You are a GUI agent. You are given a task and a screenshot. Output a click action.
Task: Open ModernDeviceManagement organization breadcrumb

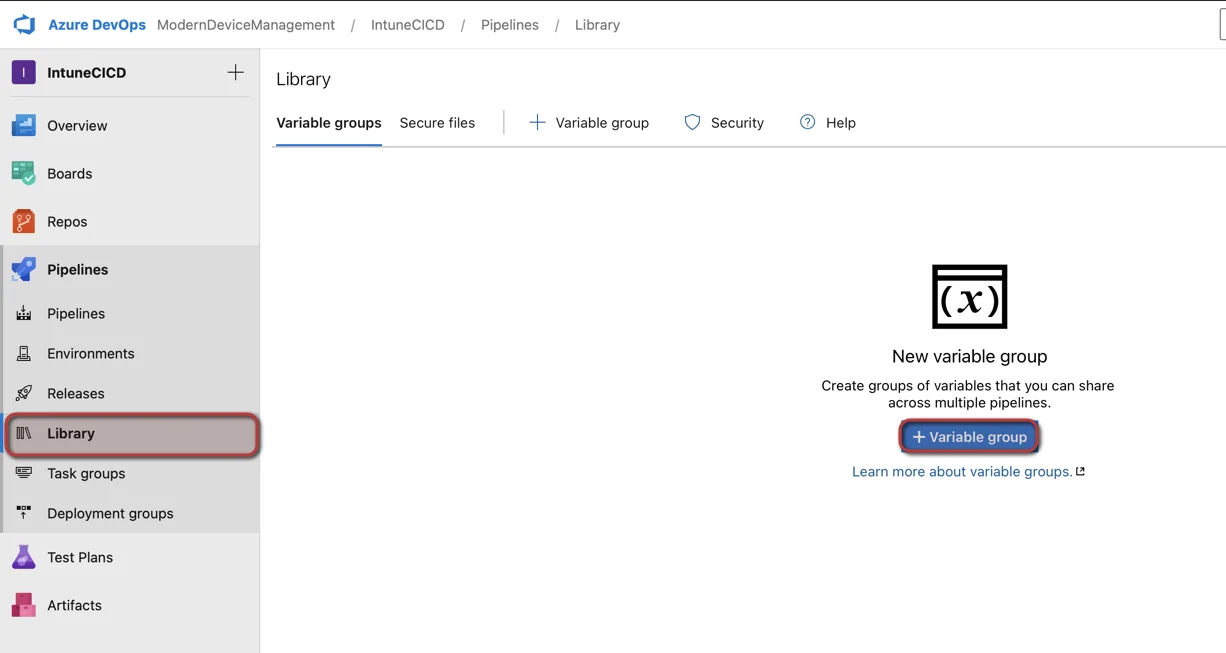click(246, 25)
